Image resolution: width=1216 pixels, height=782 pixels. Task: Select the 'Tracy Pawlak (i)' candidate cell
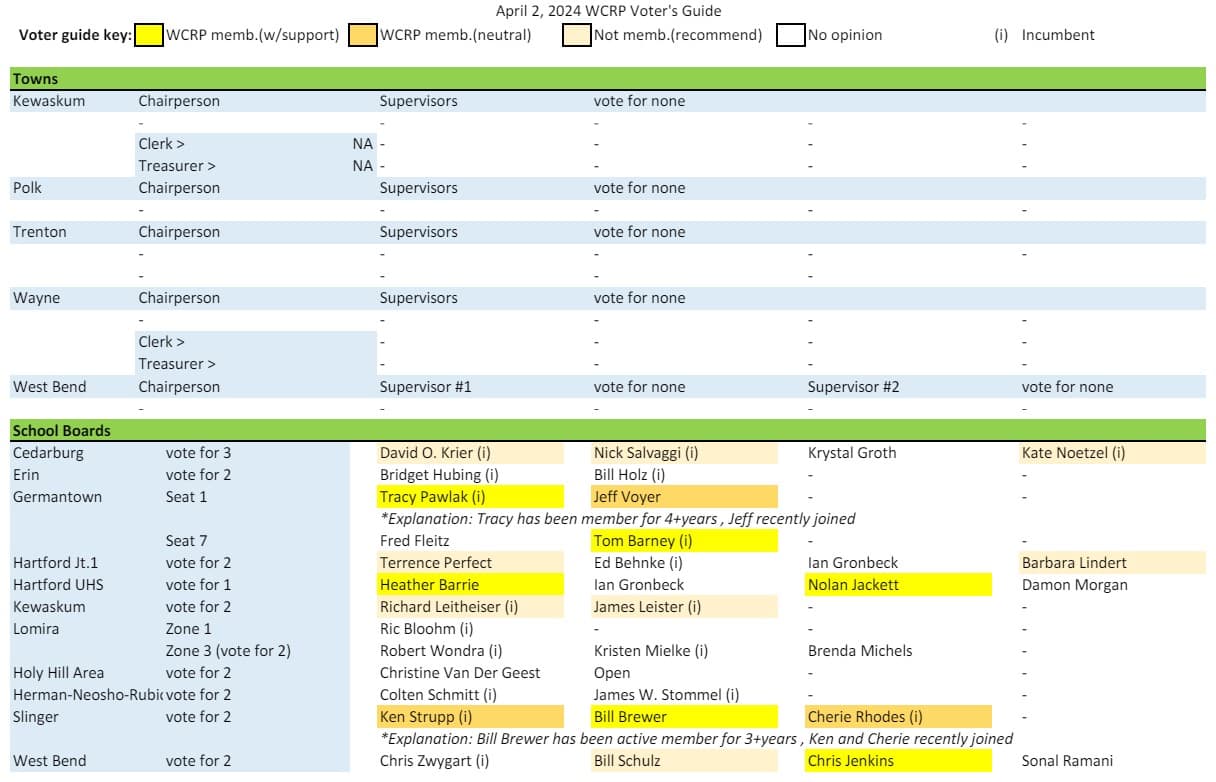click(x=471, y=496)
